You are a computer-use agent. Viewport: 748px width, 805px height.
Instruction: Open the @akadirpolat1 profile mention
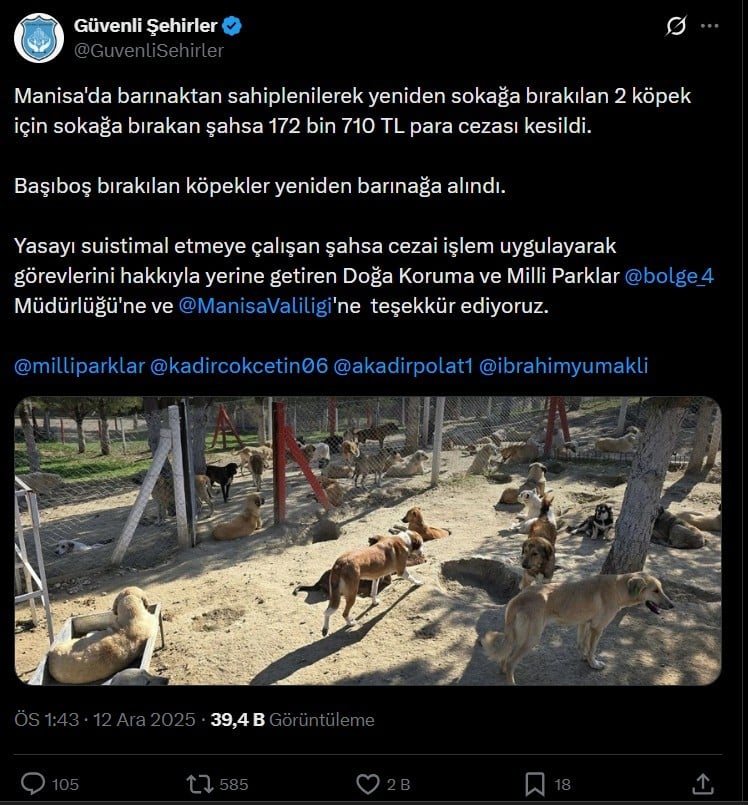pos(403,366)
